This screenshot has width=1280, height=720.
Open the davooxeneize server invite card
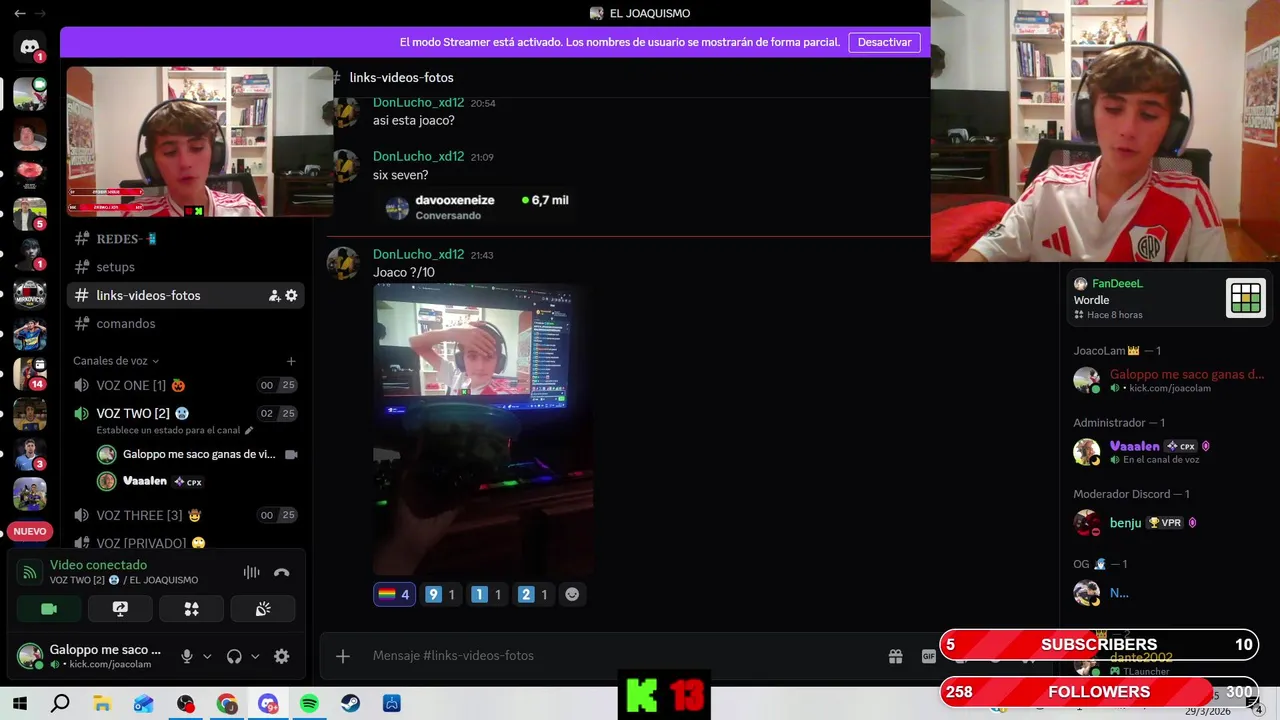[x=478, y=207]
